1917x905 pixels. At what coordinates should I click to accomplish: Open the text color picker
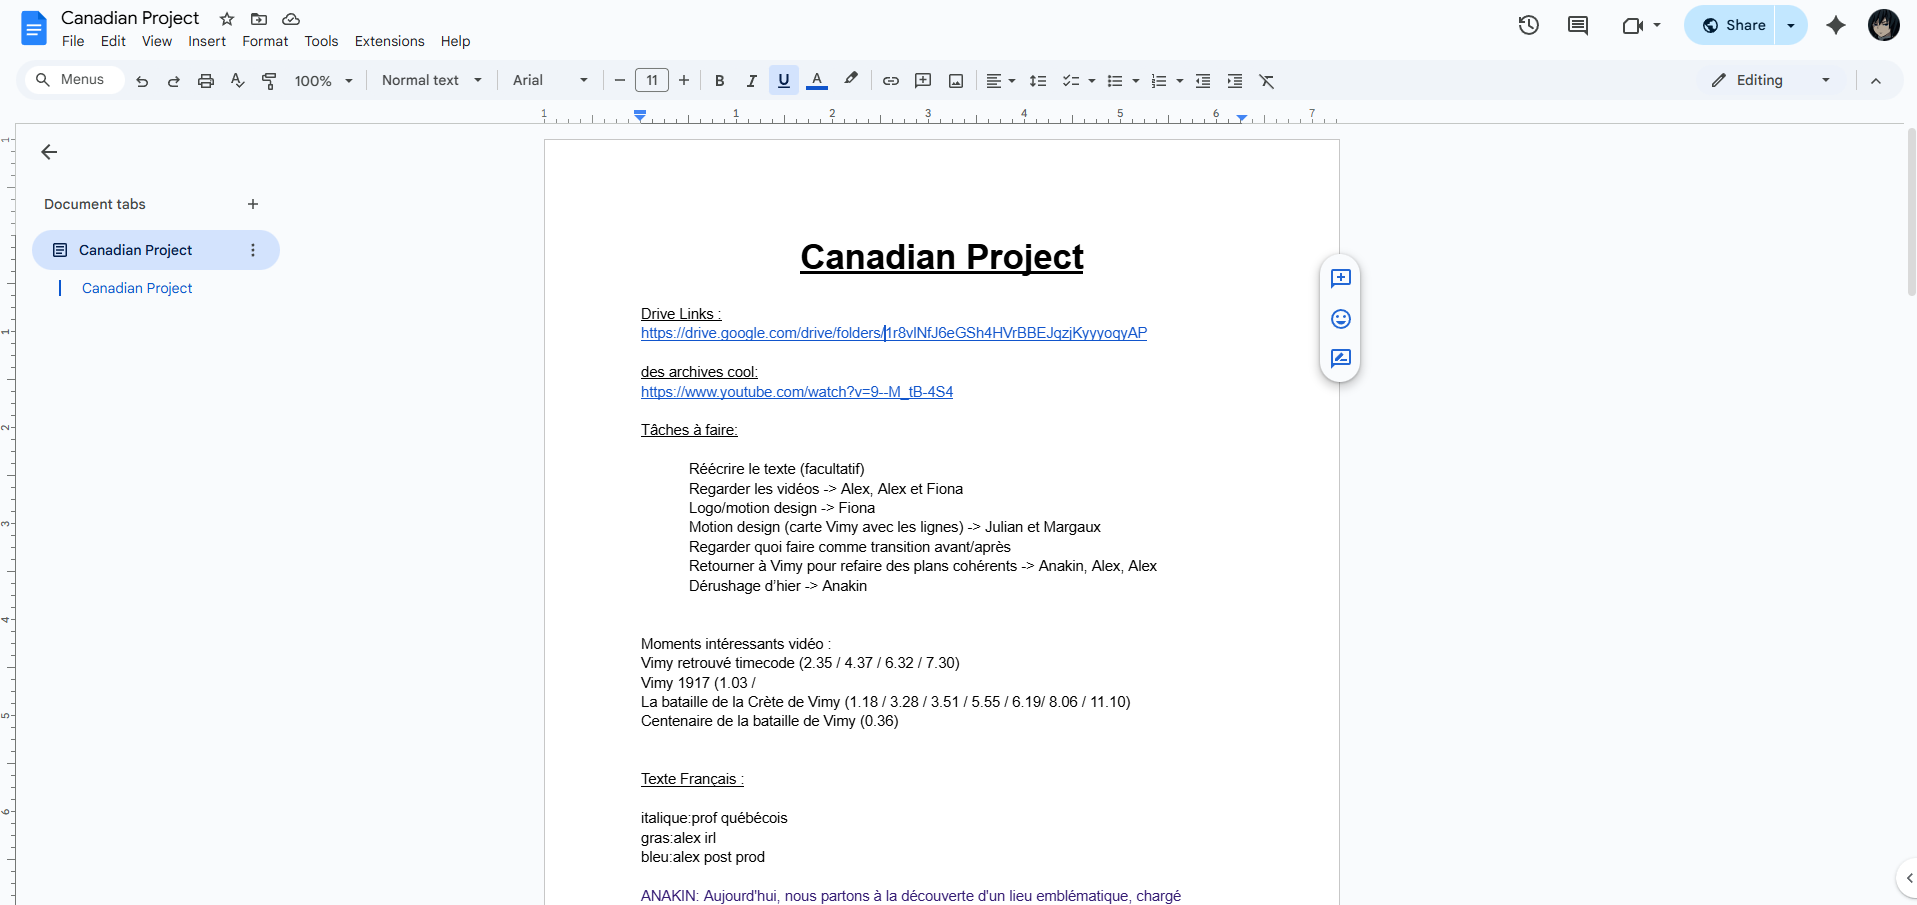click(817, 81)
